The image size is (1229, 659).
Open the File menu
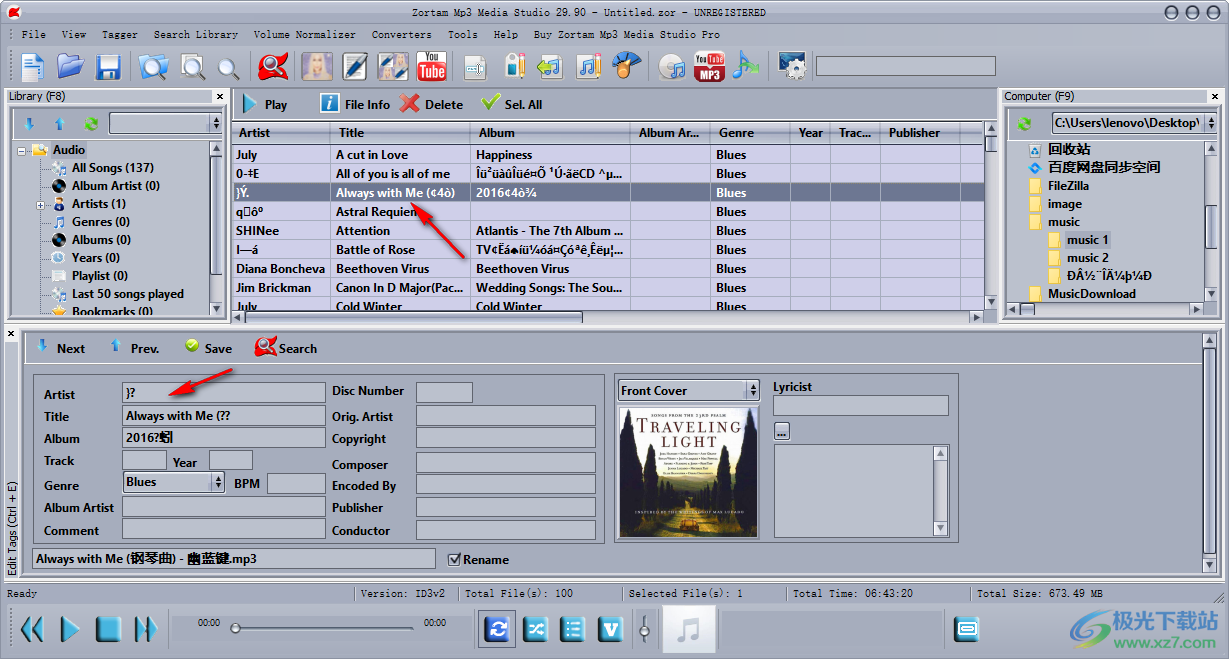pos(33,34)
